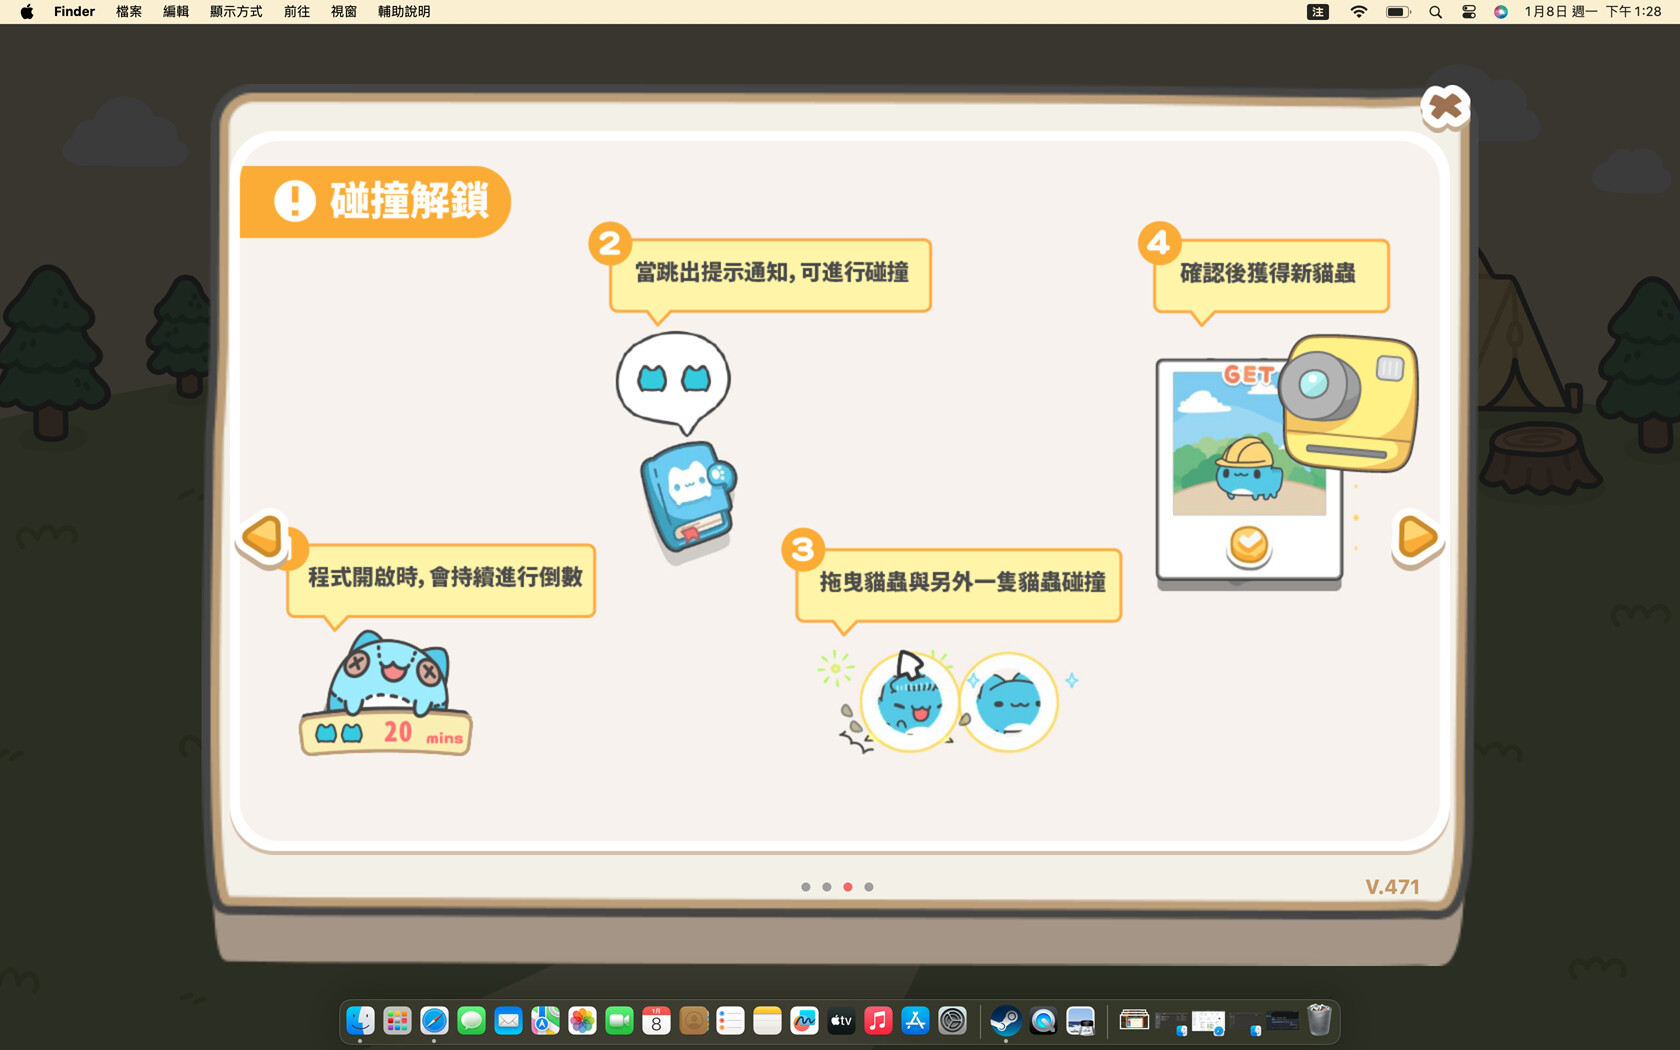Image resolution: width=1680 pixels, height=1050 pixels.
Task: Click the yellow checkmark confirm button
Action: click(1248, 545)
